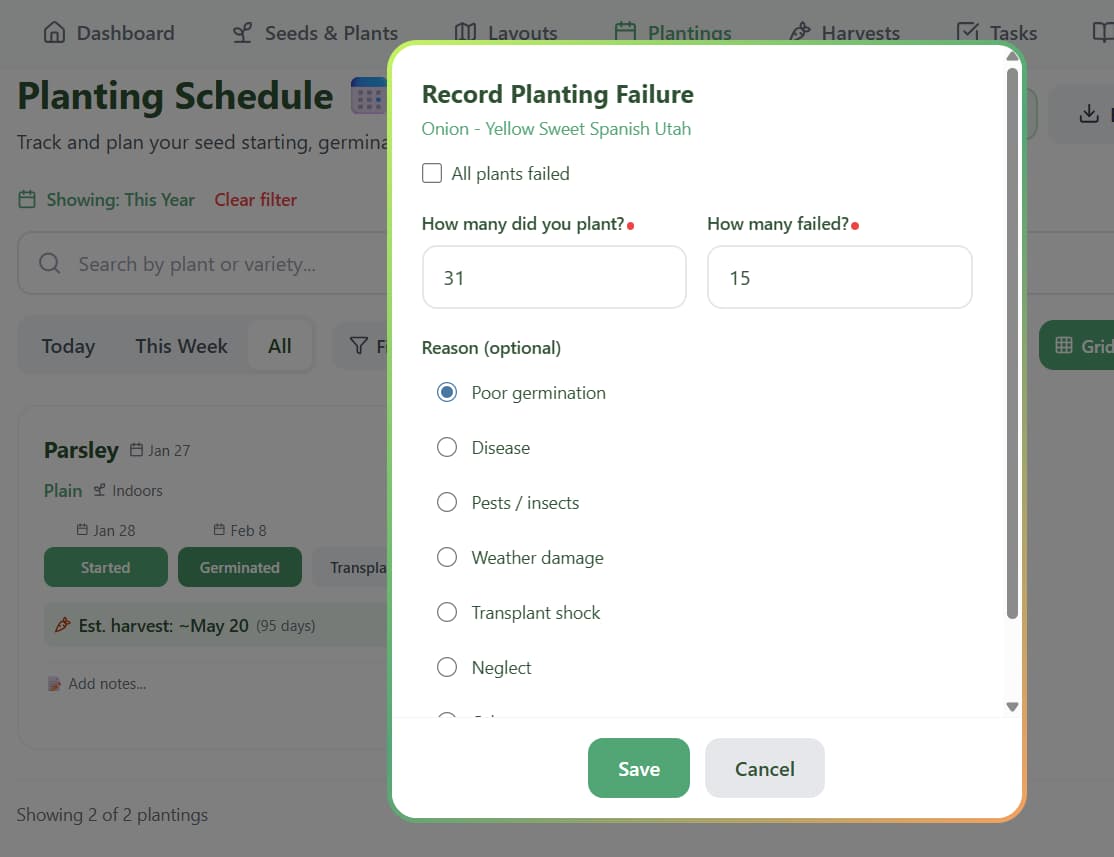The width and height of the screenshot is (1114, 857).
Task: Select Disease as failure reason
Action: [447, 447]
